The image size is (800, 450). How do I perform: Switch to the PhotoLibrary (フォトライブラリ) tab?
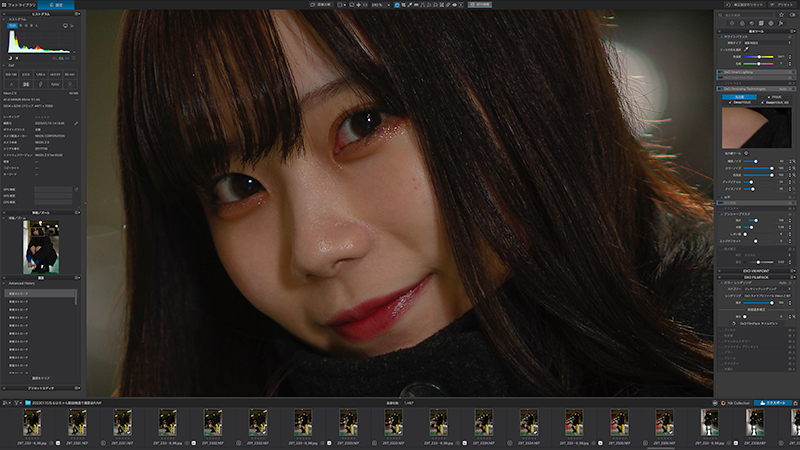[21, 5]
